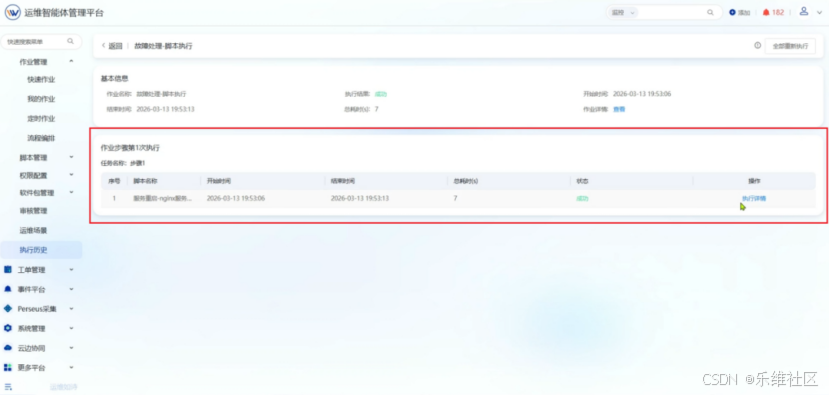
Task: Click the table row end time 19:53:13
Action: [x=360, y=199]
